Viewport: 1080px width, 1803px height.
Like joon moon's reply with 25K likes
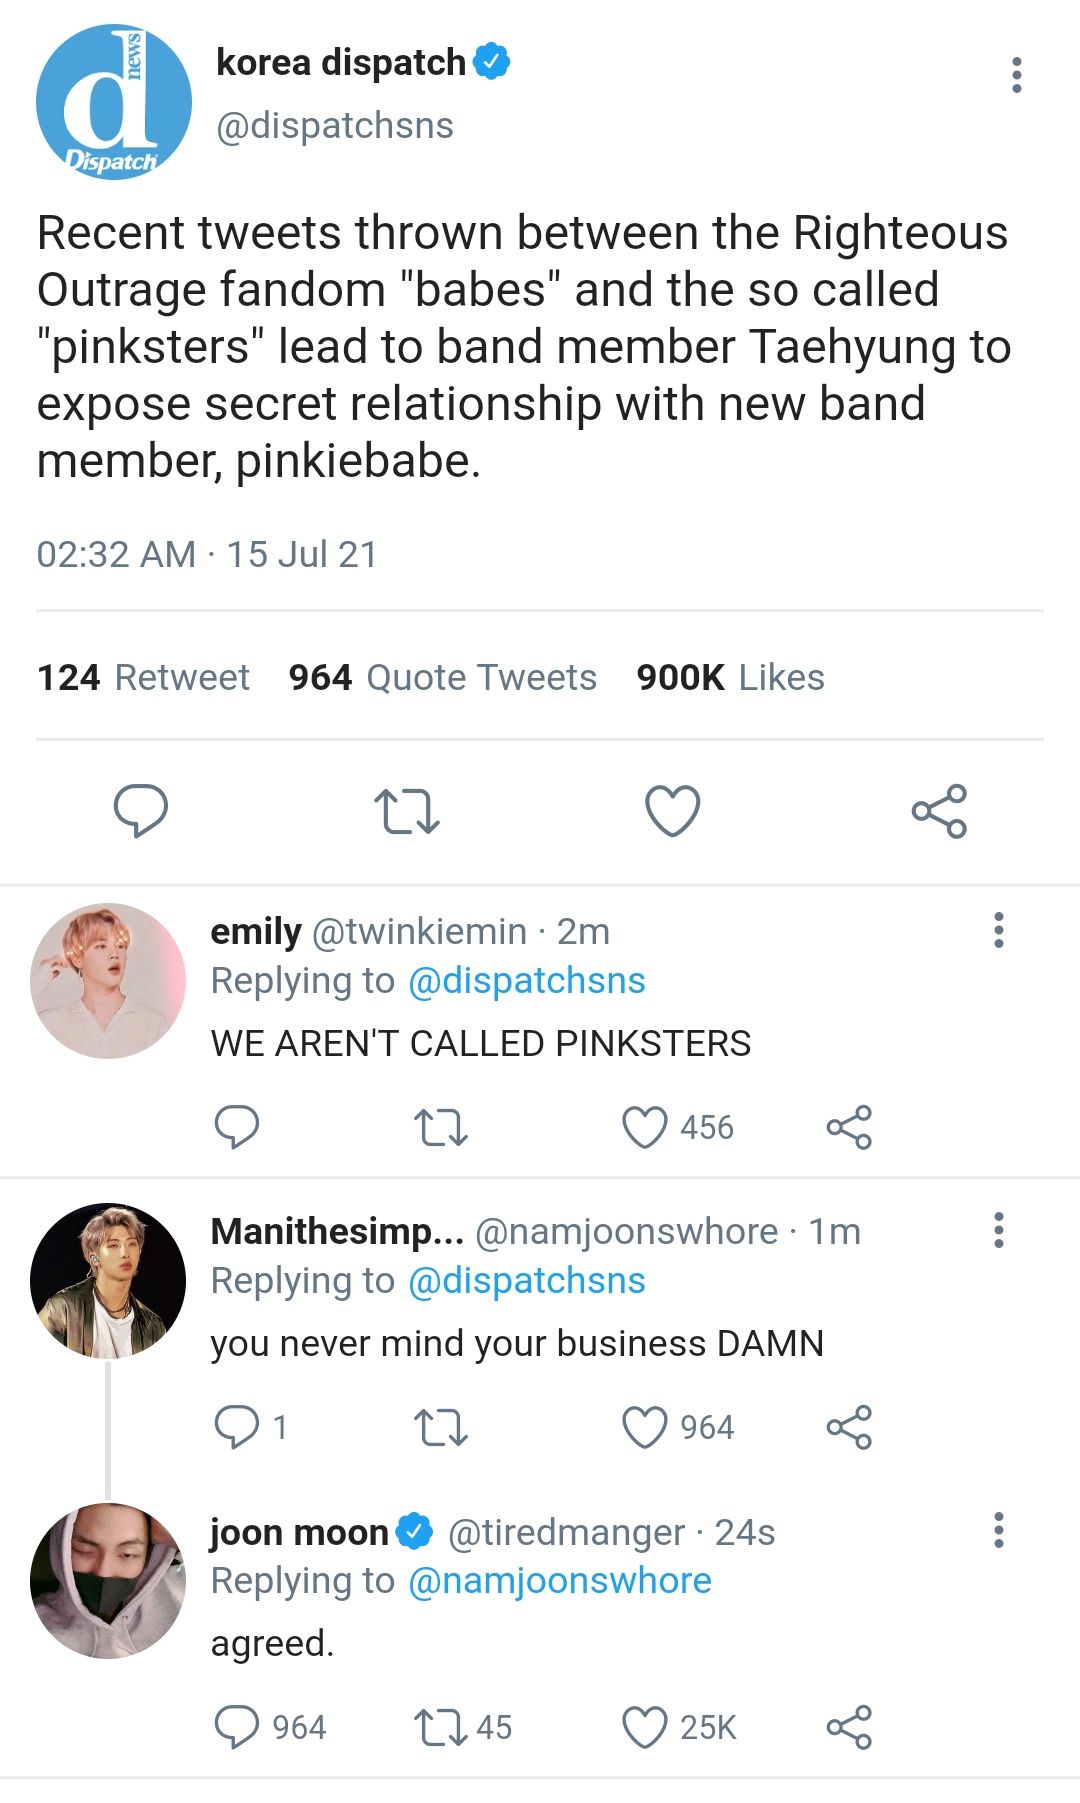[x=679, y=1727]
